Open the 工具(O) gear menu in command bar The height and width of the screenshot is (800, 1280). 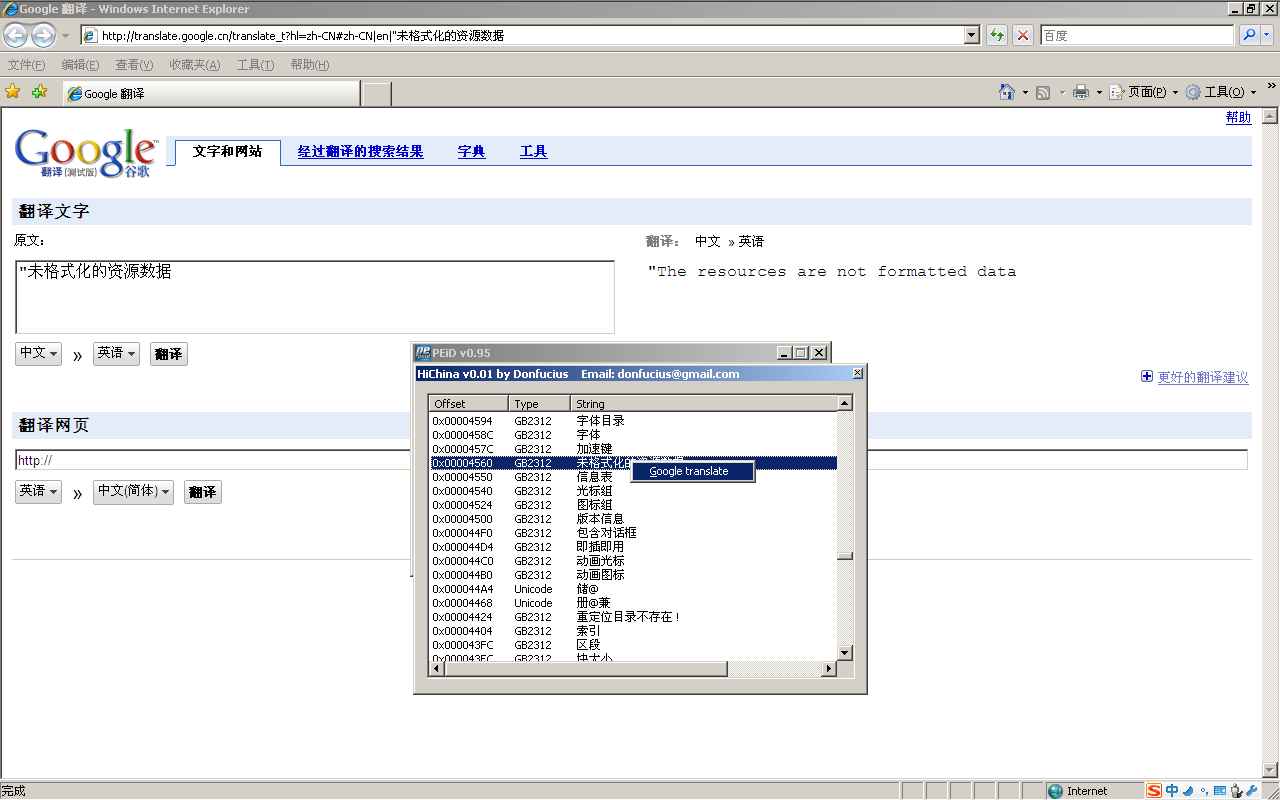click(1220, 92)
